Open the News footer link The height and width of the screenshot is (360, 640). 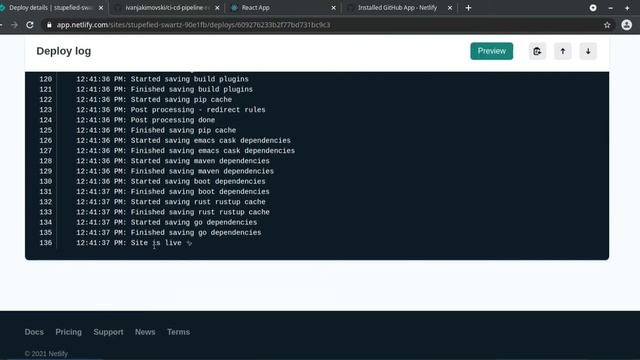[145, 332]
